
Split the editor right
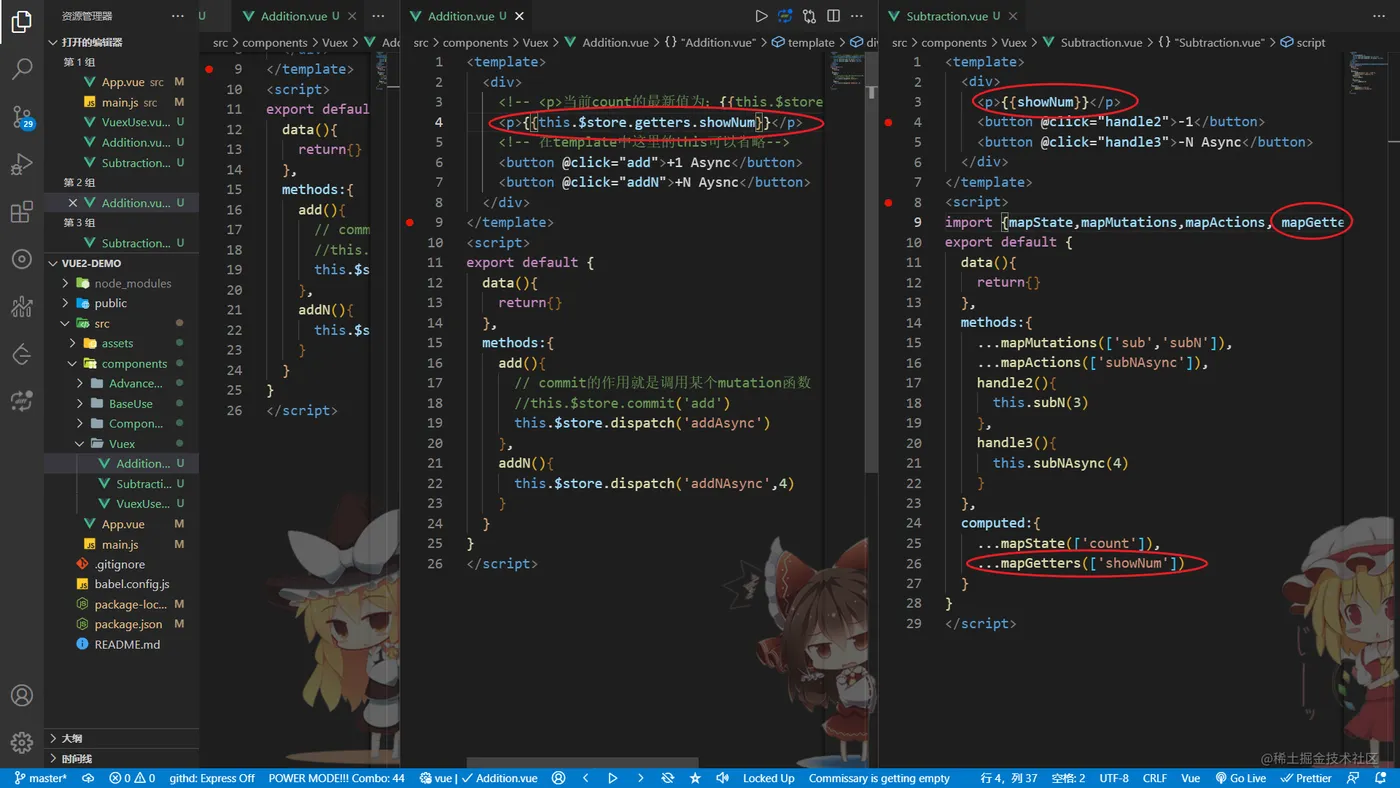point(833,16)
